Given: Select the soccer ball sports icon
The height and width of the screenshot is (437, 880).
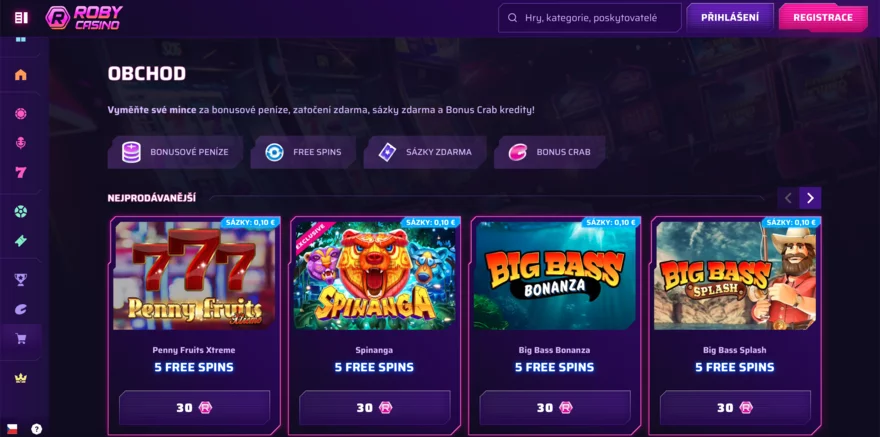Looking at the screenshot, I should (21, 211).
